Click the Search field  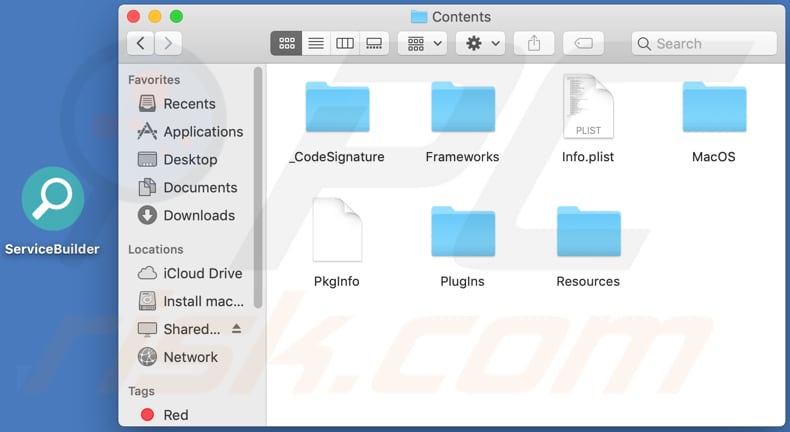click(704, 43)
